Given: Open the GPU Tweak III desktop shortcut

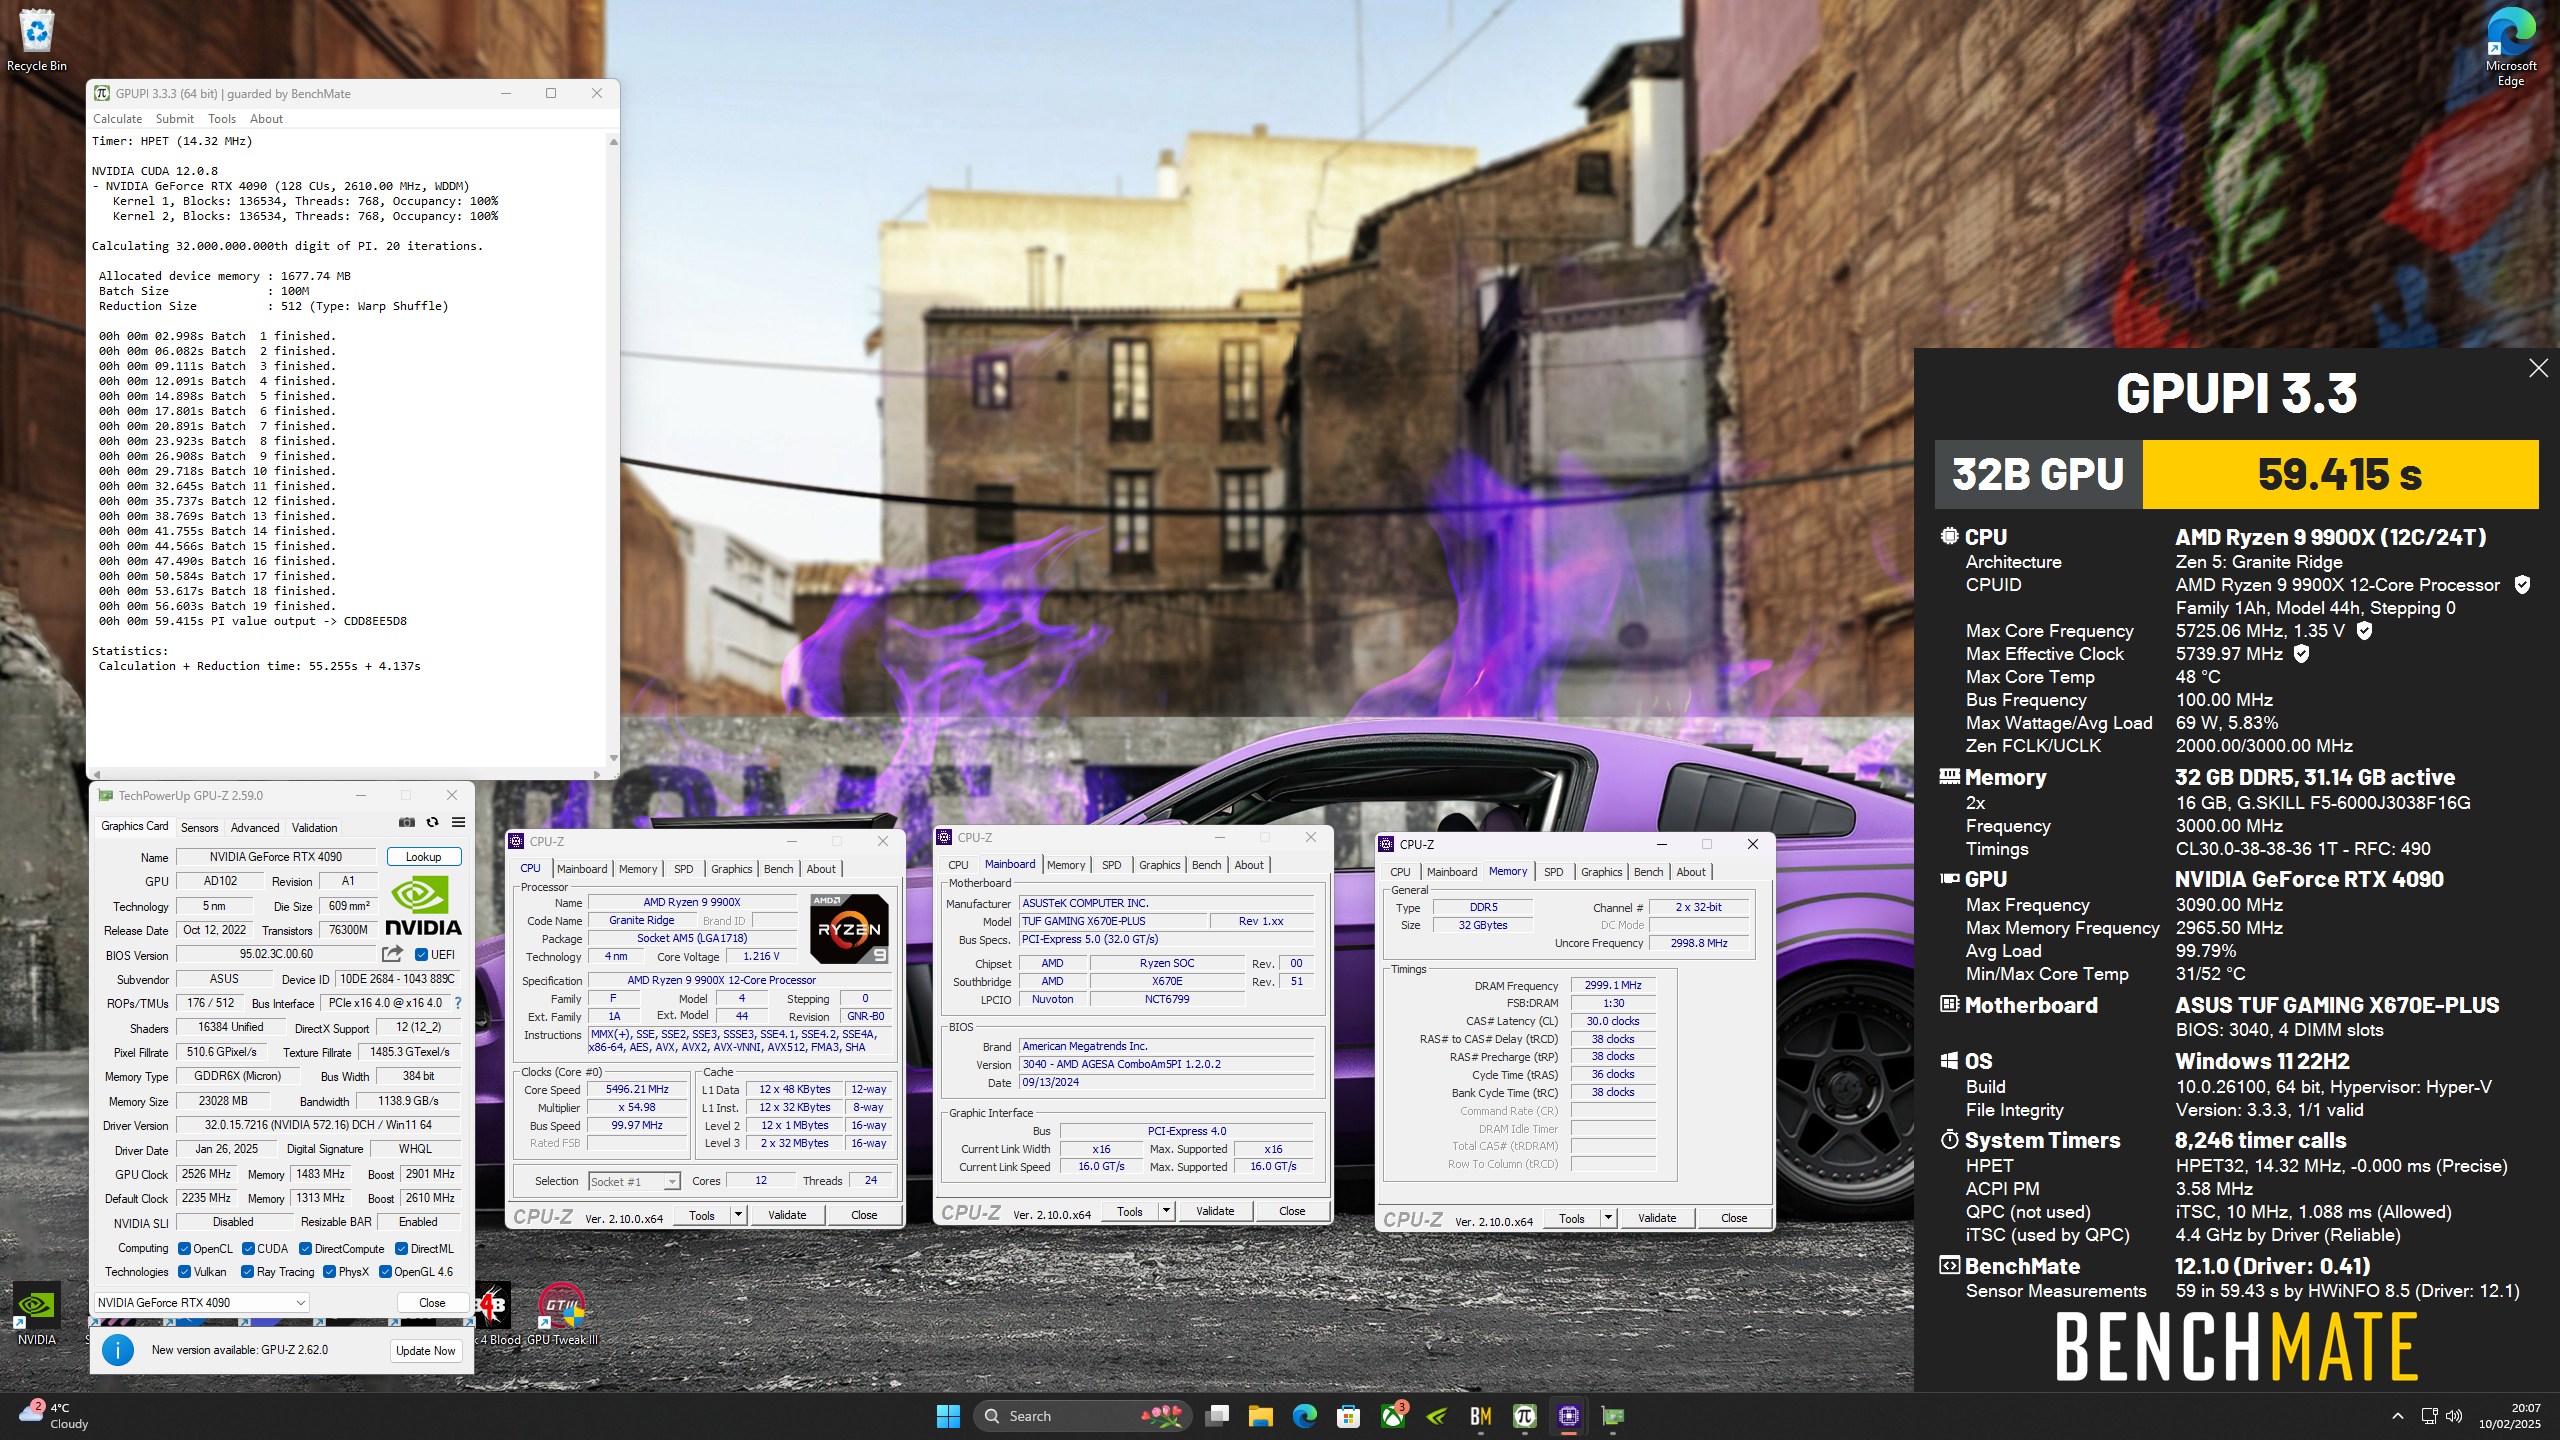Looking at the screenshot, I should [562, 1315].
